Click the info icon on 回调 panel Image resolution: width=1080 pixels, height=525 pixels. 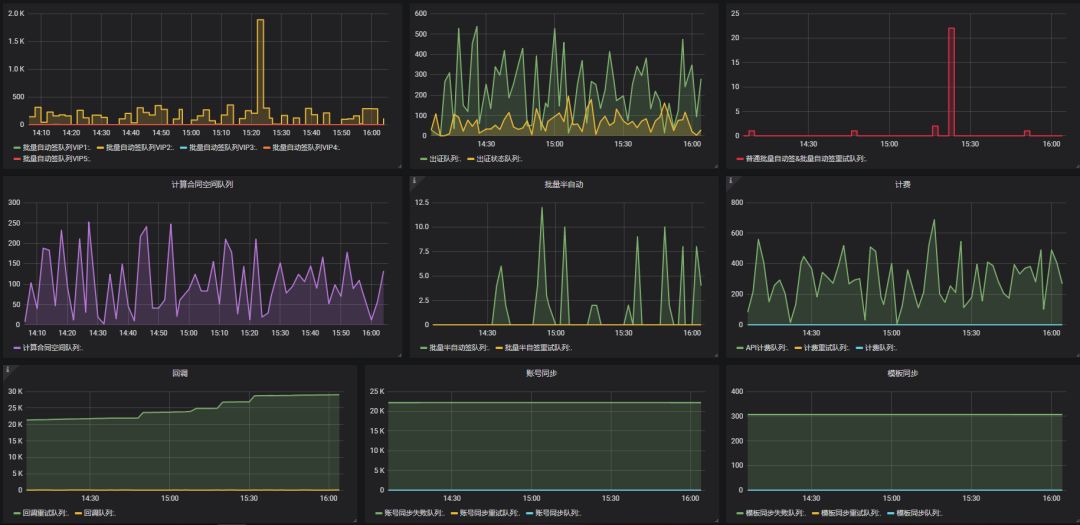[8, 369]
